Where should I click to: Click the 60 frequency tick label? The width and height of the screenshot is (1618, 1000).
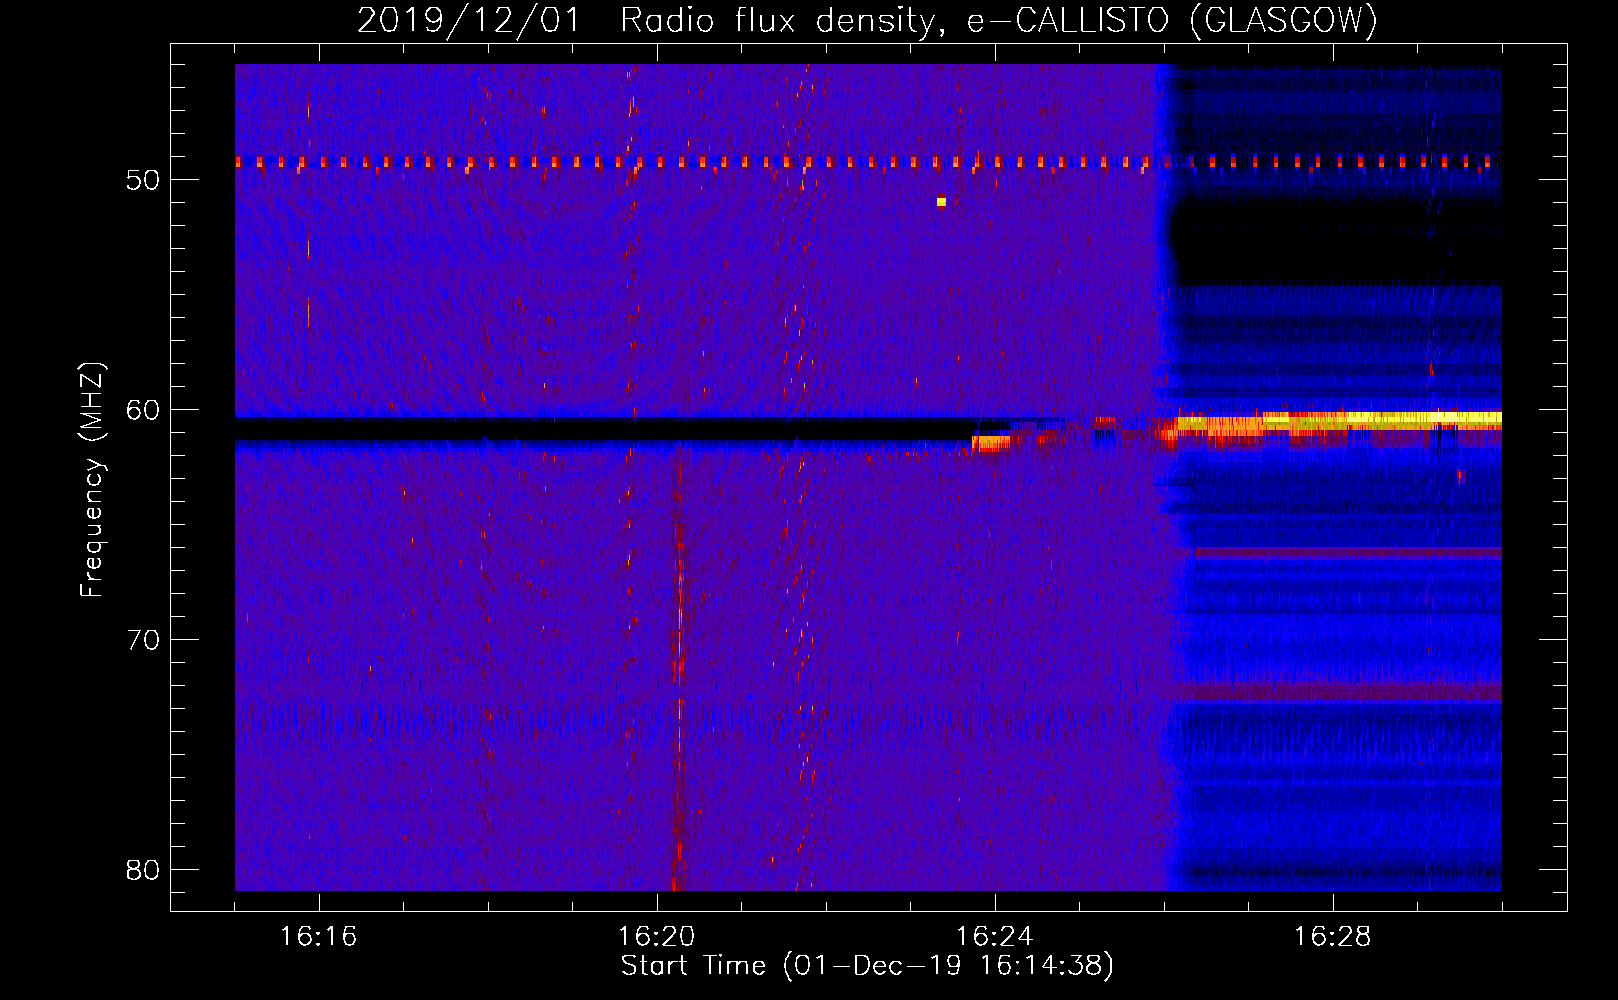[x=143, y=410]
